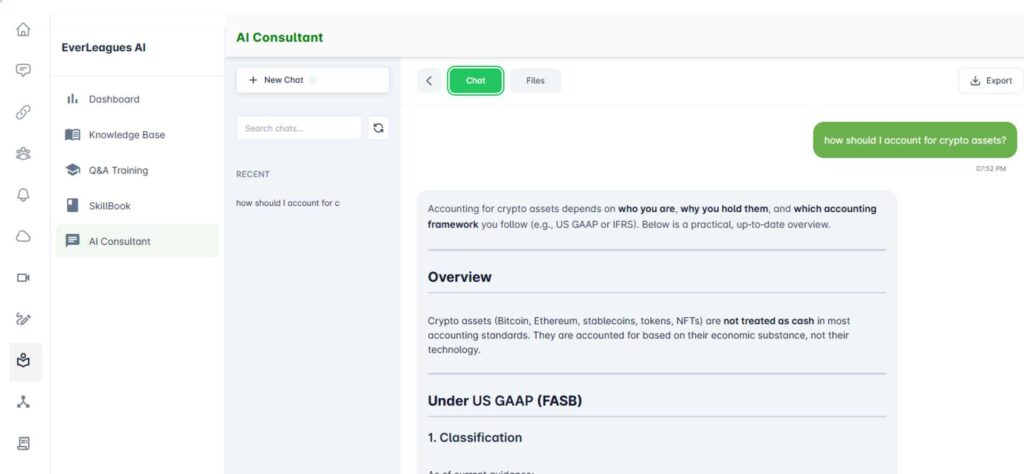The width and height of the screenshot is (1024, 474).
Task: Open recent chat about crypto accounting
Action: coord(288,203)
